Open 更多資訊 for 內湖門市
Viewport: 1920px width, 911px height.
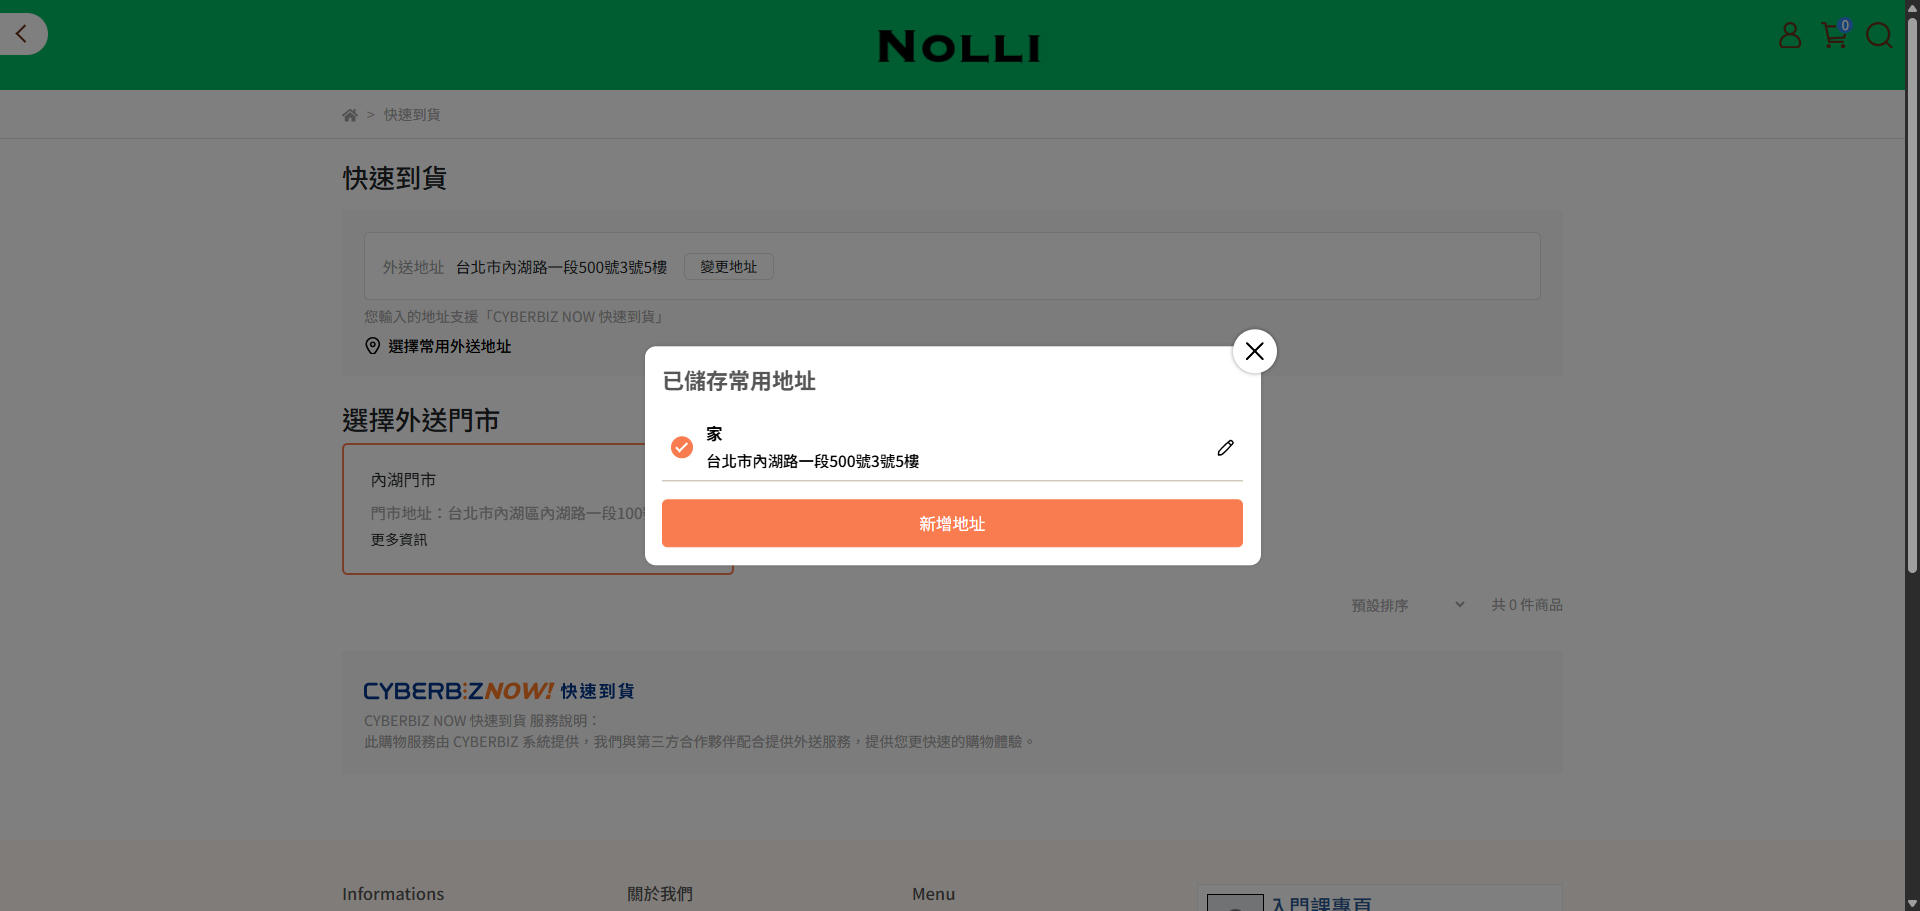[x=399, y=540]
